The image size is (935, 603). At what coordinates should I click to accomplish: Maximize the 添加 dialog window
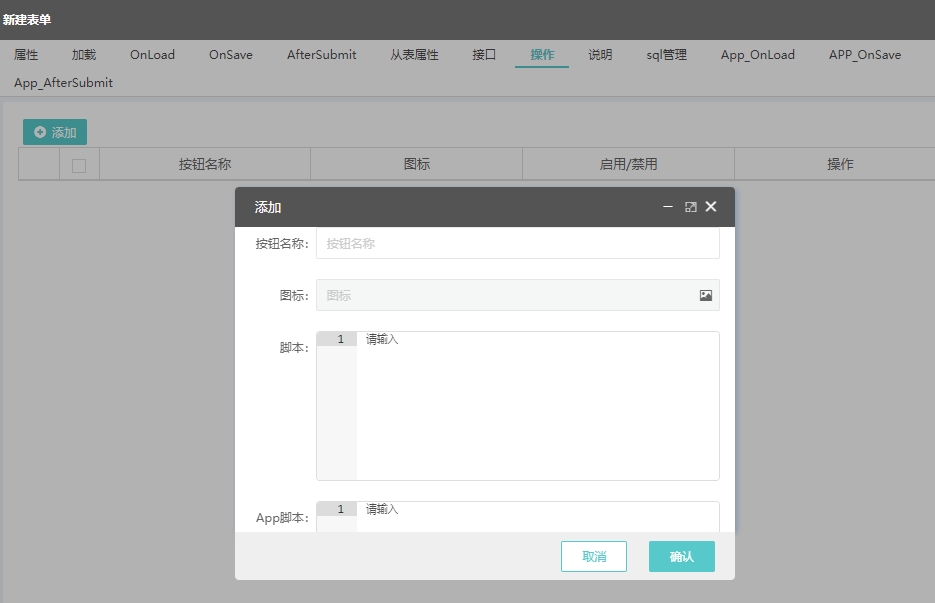pos(691,207)
